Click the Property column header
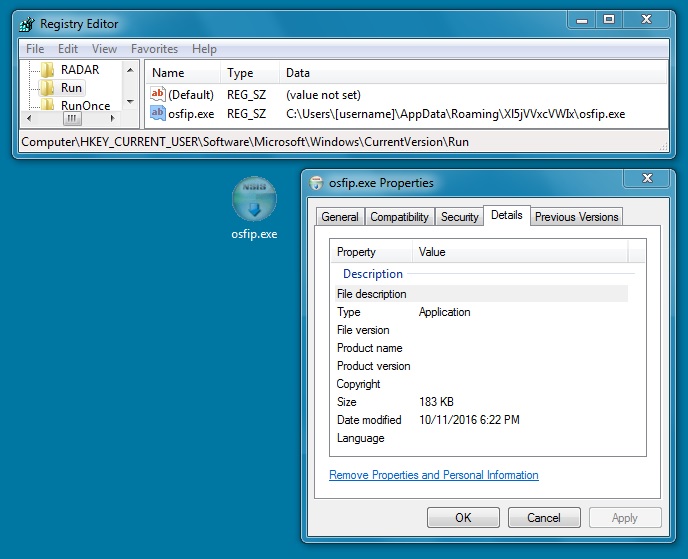This screenshot has height=559, width=688. pos(371,252)
